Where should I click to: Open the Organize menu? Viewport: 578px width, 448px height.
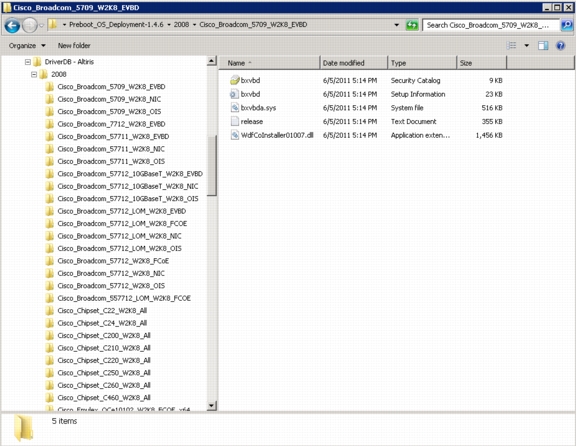27,46
